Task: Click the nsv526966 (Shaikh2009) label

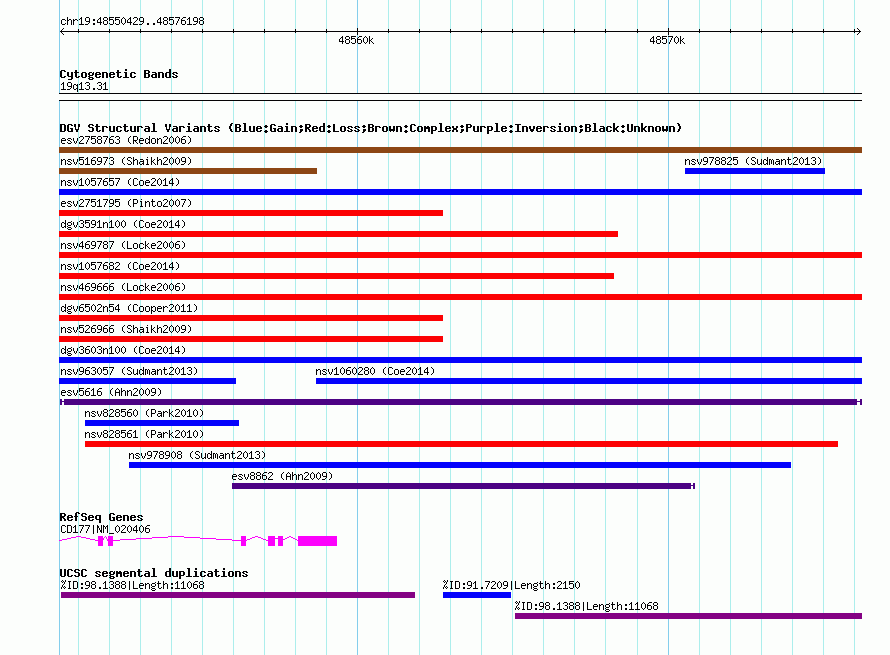Action: point(126,329)
